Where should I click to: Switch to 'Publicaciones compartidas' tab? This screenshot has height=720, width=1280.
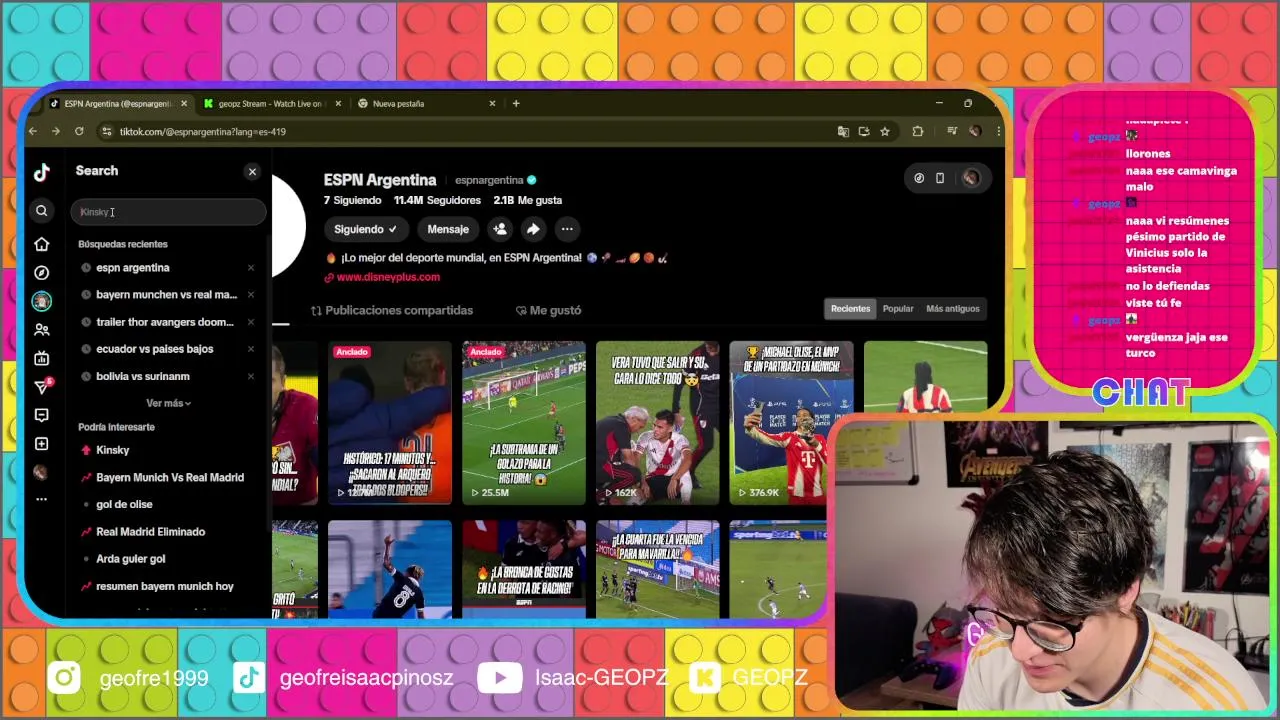pos(392,310)
